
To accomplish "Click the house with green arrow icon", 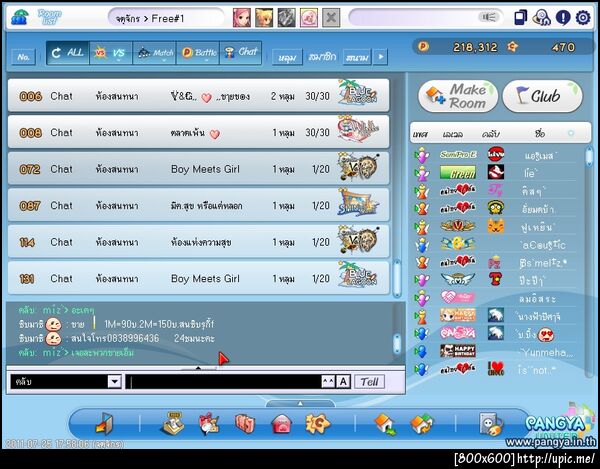I will (385, 424).
